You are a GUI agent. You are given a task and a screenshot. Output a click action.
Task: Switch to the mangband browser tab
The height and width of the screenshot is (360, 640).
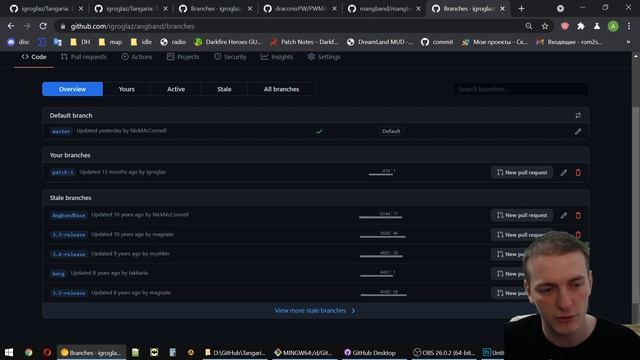coord(384,9)
